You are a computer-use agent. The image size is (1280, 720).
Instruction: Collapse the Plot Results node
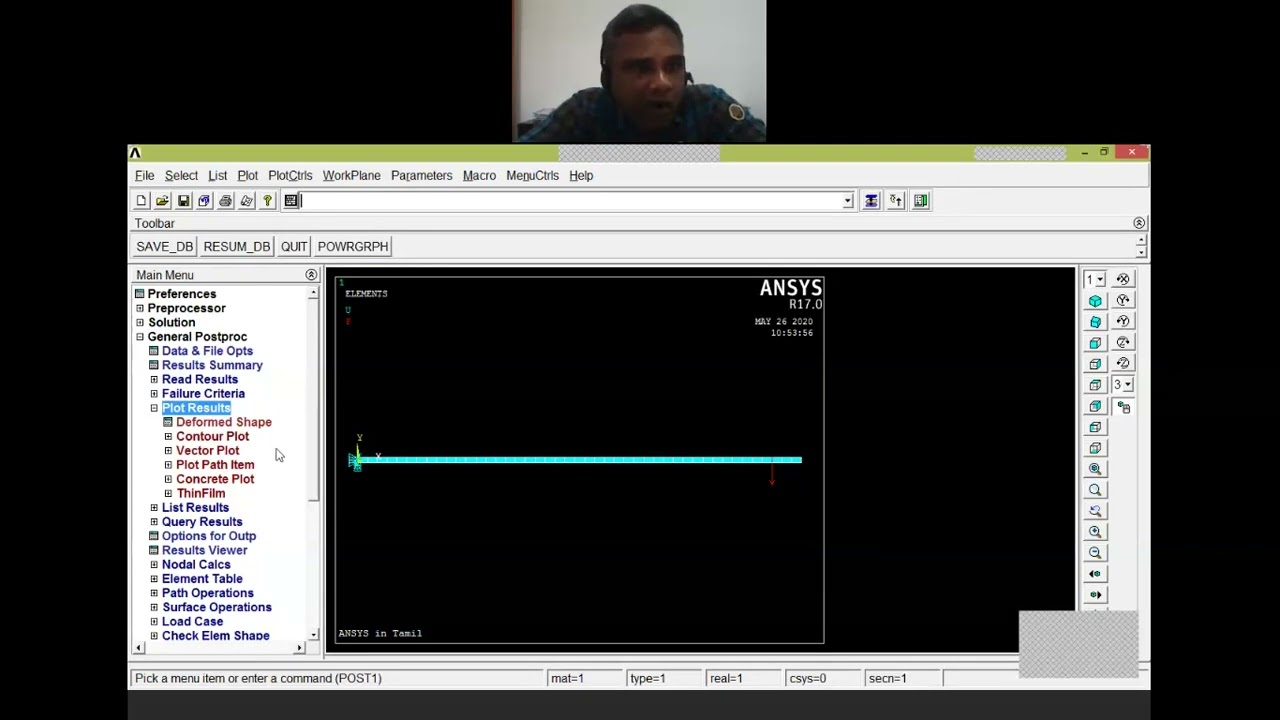154,408
